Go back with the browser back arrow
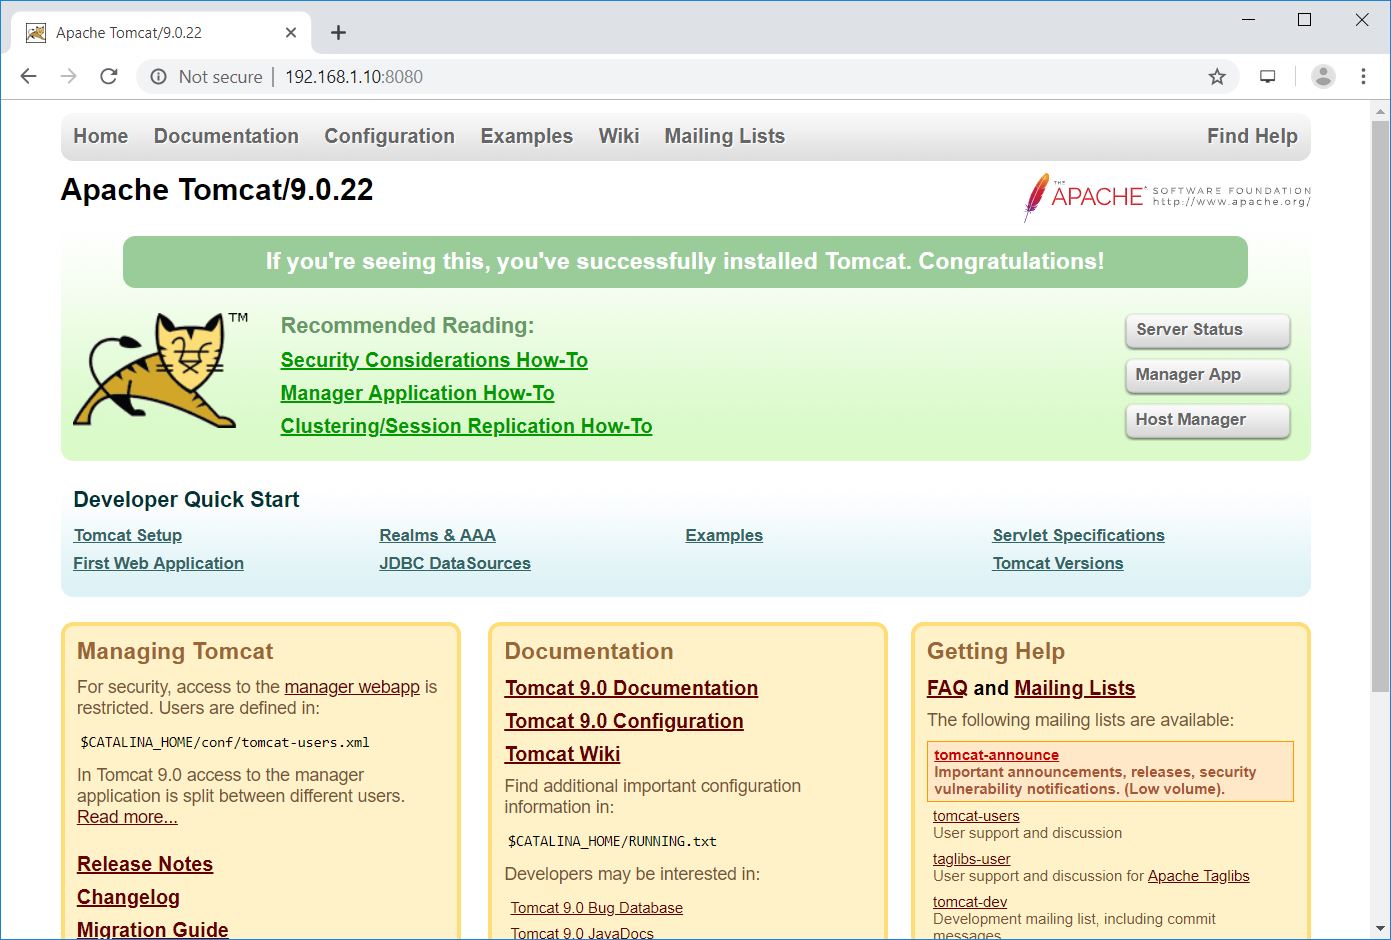 click(28, 76)
